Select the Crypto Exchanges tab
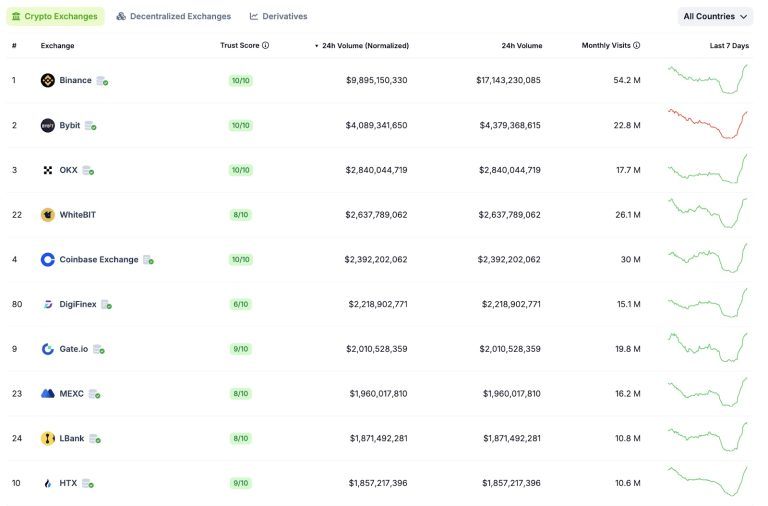768x506 pixels. point(54,16)
